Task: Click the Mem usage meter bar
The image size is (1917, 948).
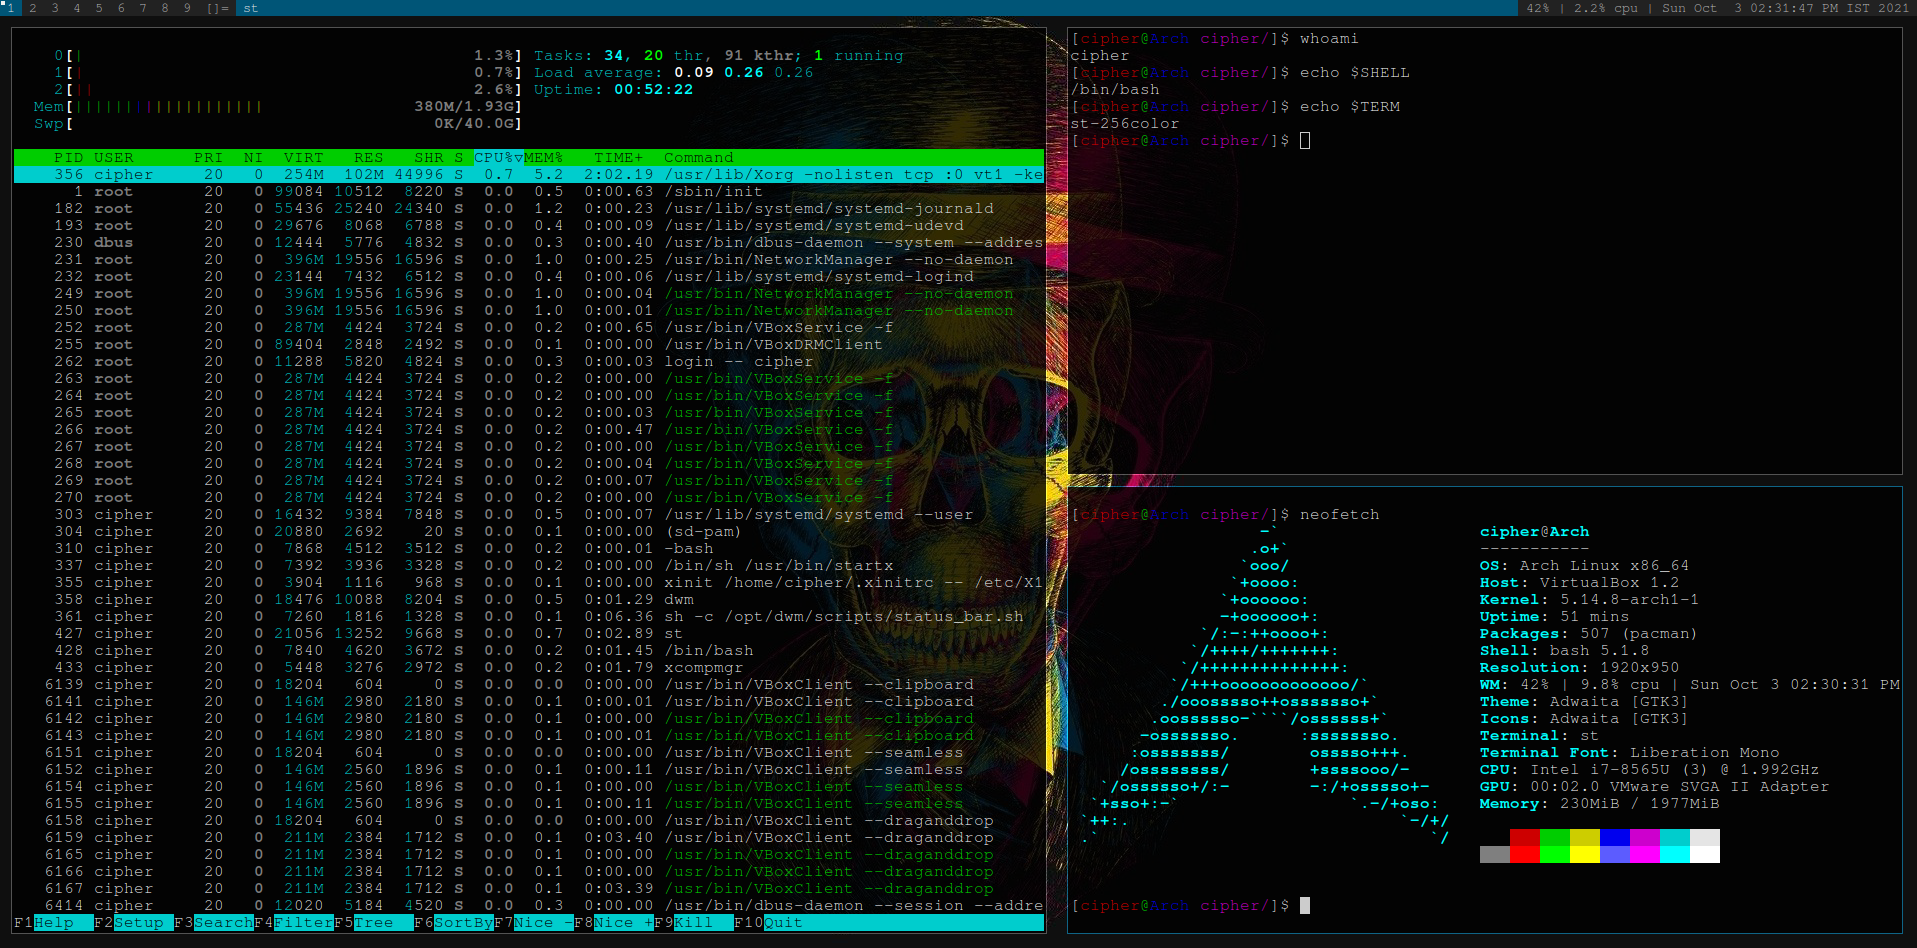Action: [279, 107]
